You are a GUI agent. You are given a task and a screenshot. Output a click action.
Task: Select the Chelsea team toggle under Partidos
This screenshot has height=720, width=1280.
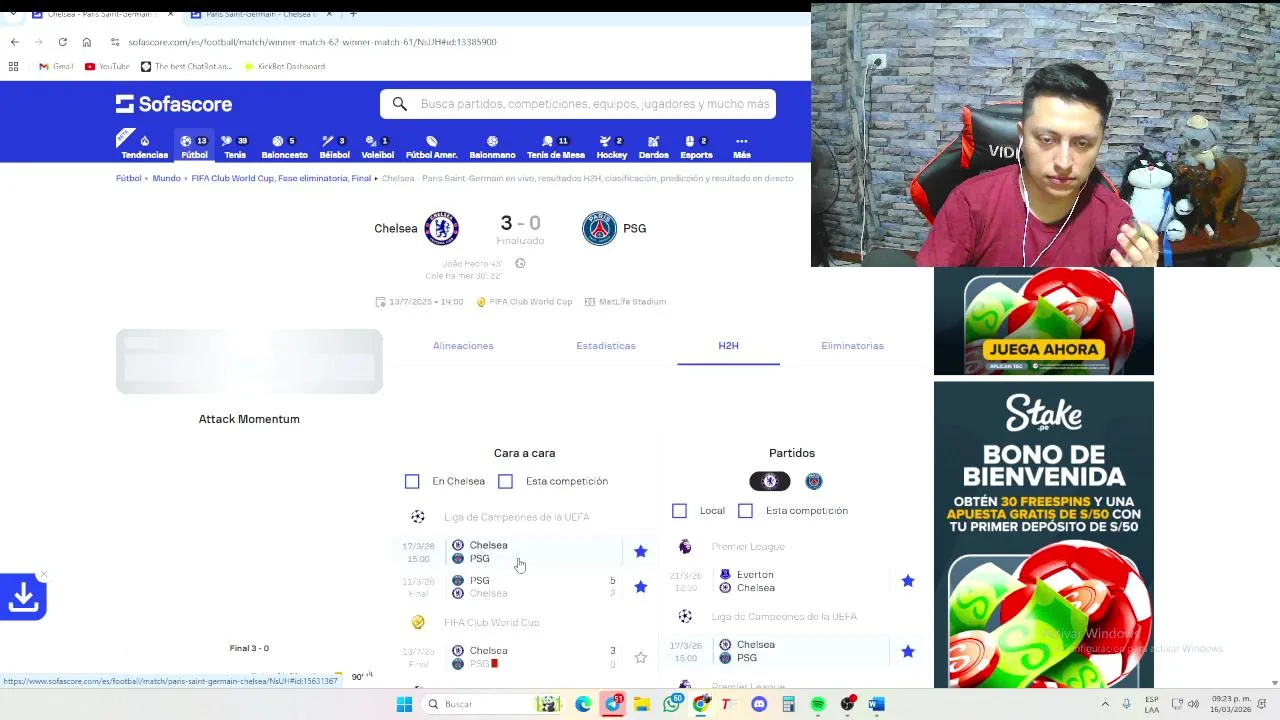point(770,481)
